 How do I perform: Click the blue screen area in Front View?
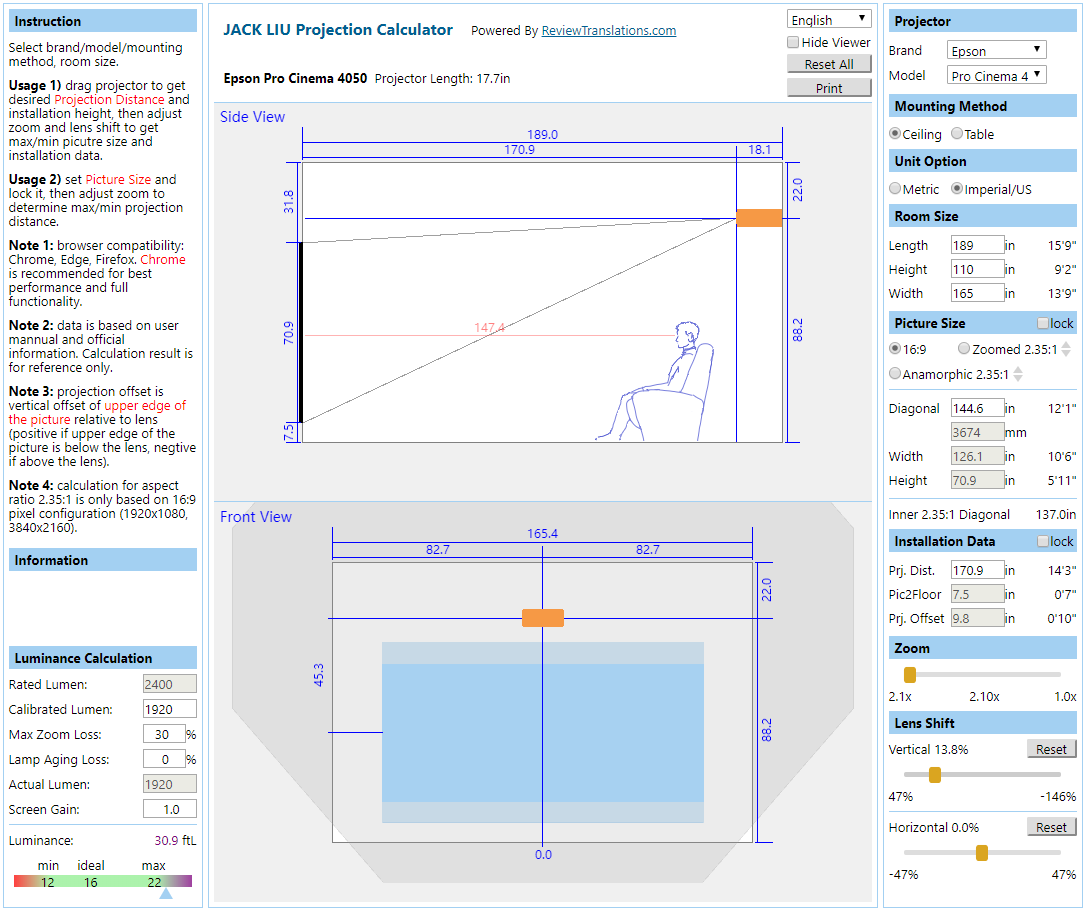click(x=542, y=733)
